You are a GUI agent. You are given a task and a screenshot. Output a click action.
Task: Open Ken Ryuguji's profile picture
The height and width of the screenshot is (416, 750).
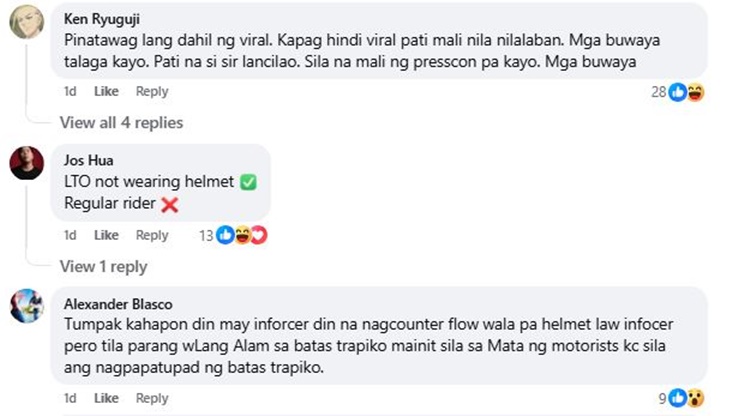click(x=27, y=22)
